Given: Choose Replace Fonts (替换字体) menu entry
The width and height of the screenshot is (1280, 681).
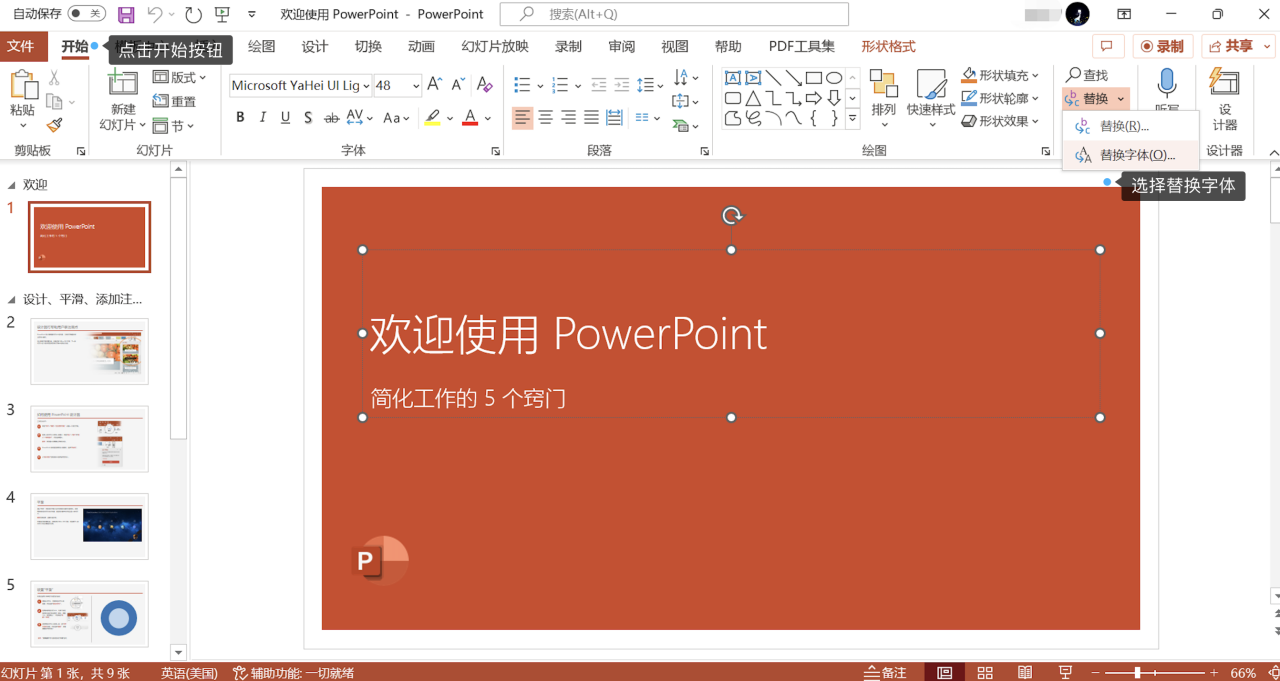Looking at the screenshot, I should pos(1131,155).
